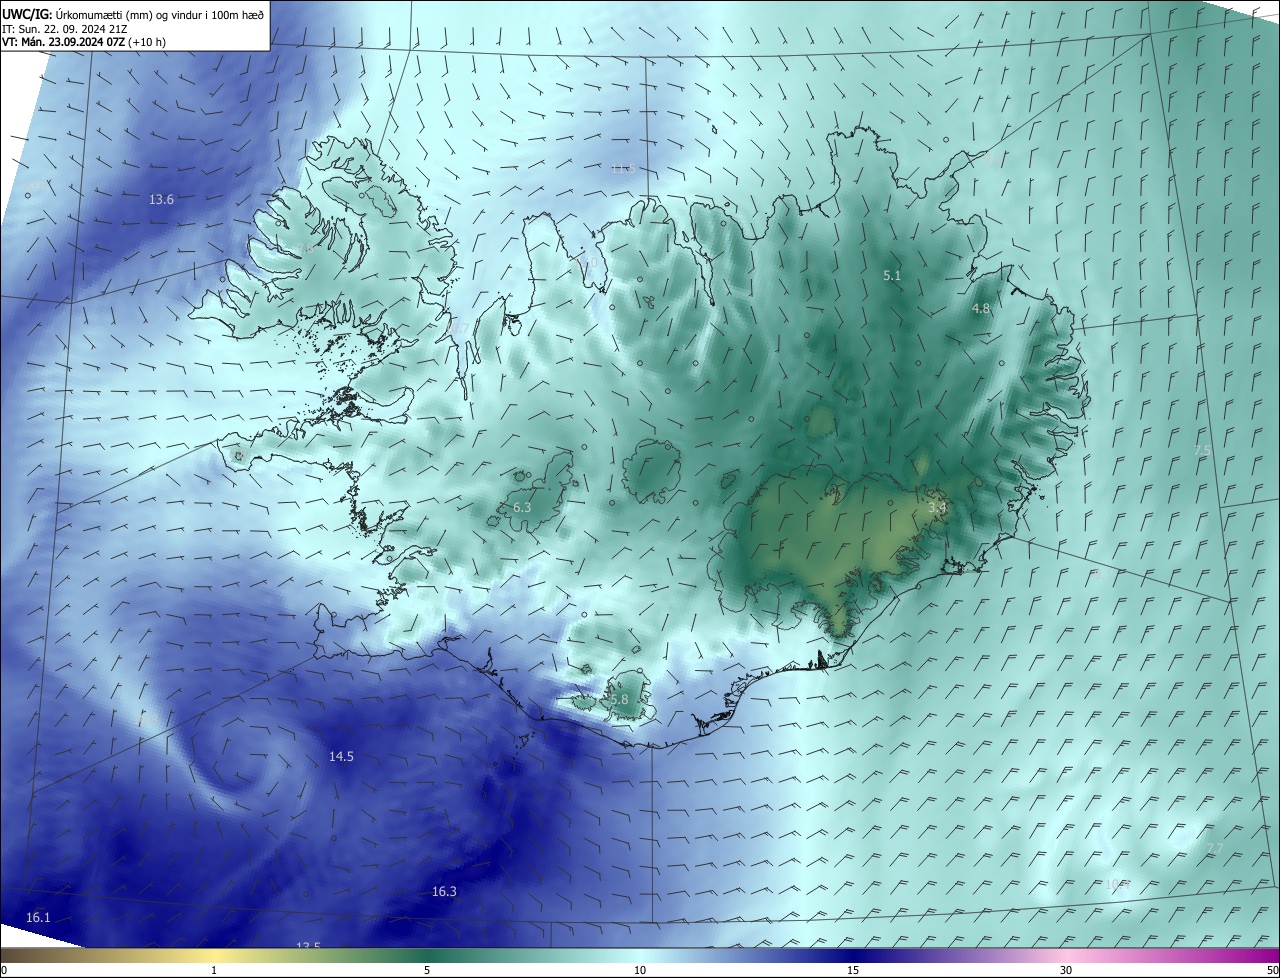
Task: Click the 6.3 value on the western glacier
Action: 522,508
